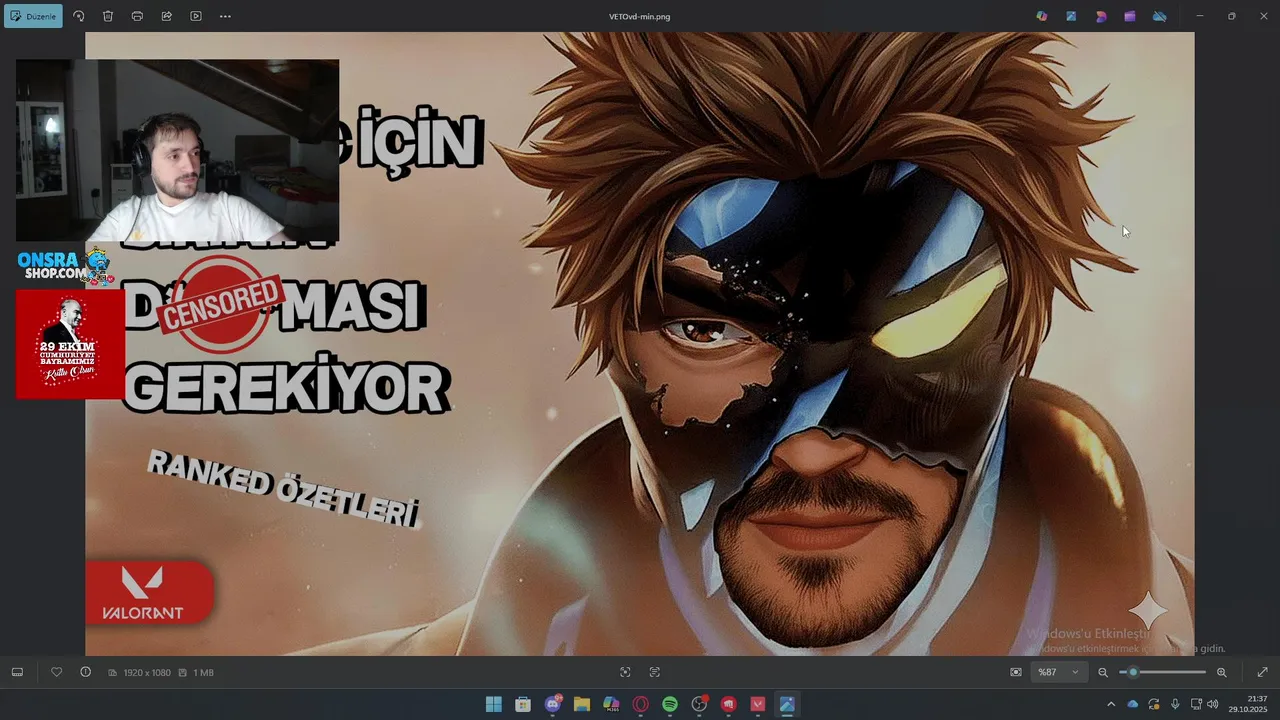
Task: Open Microsoft Store from the taskbar
Action: 523,704
